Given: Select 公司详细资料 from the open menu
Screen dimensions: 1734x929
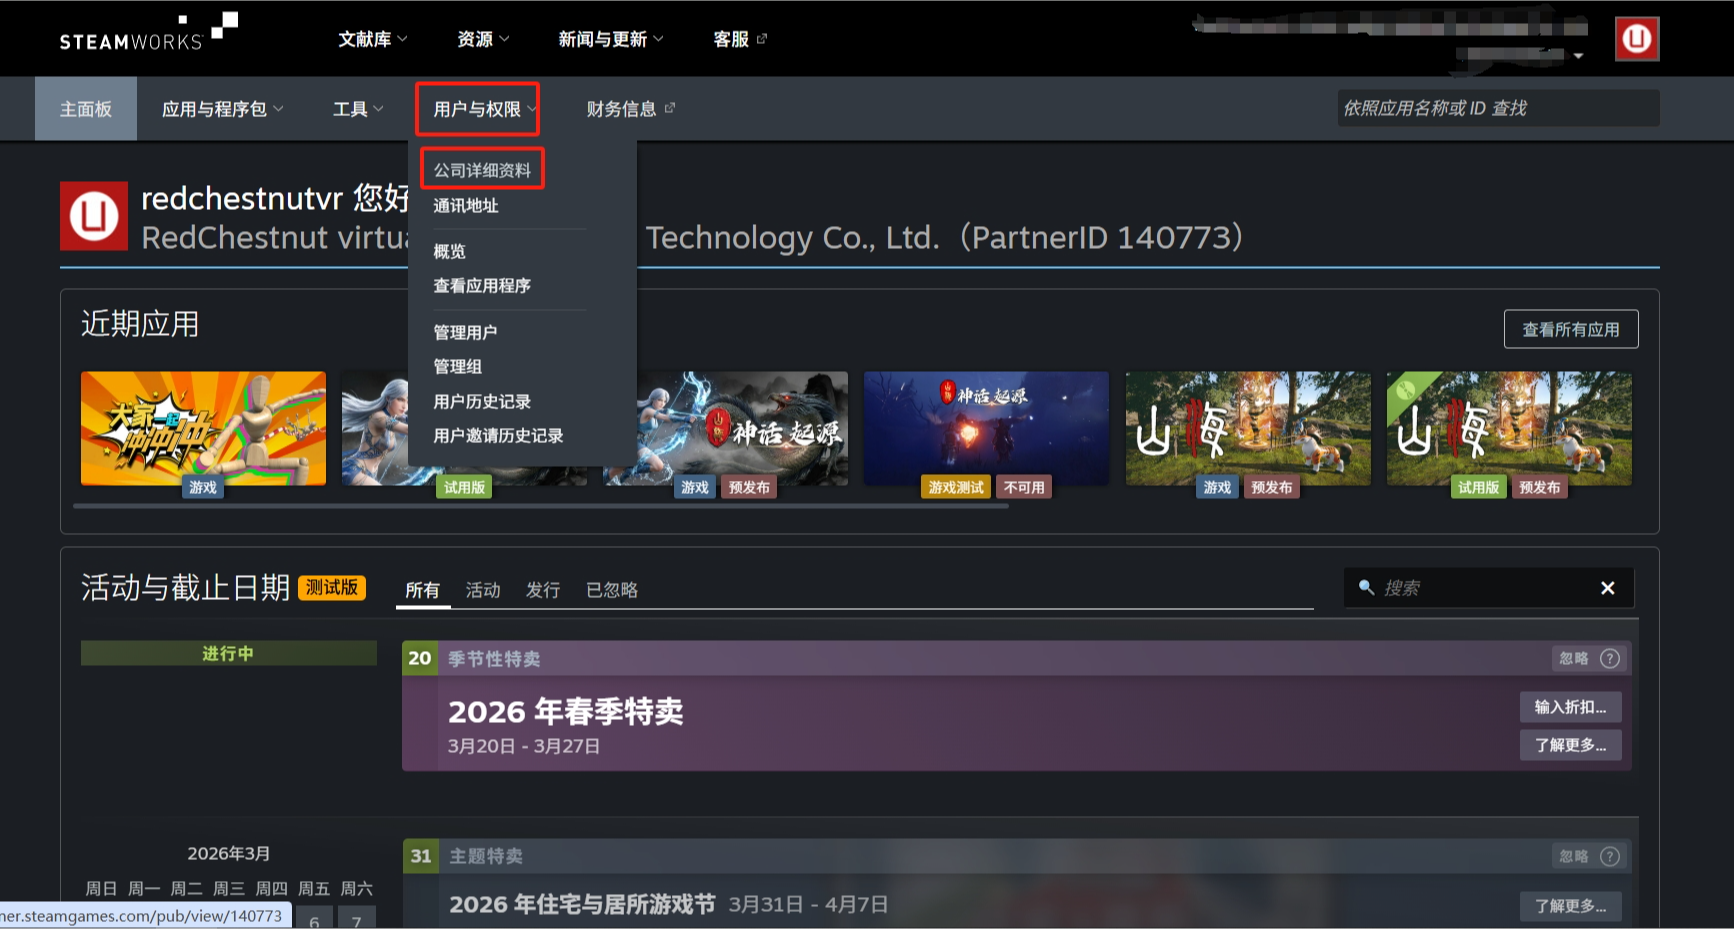Looking at the screenshot, I should tap(483, 170).
